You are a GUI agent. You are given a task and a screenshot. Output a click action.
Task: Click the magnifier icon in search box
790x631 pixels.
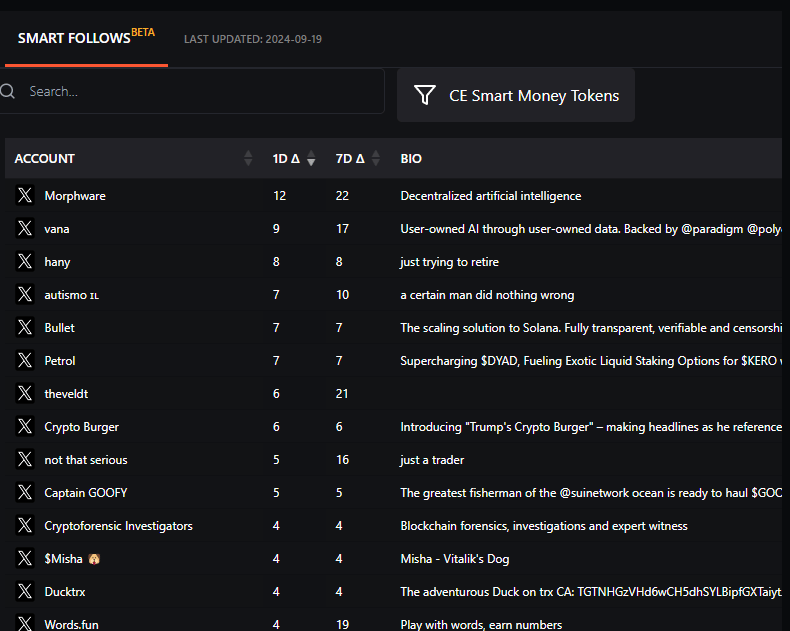tap(8, 91)
